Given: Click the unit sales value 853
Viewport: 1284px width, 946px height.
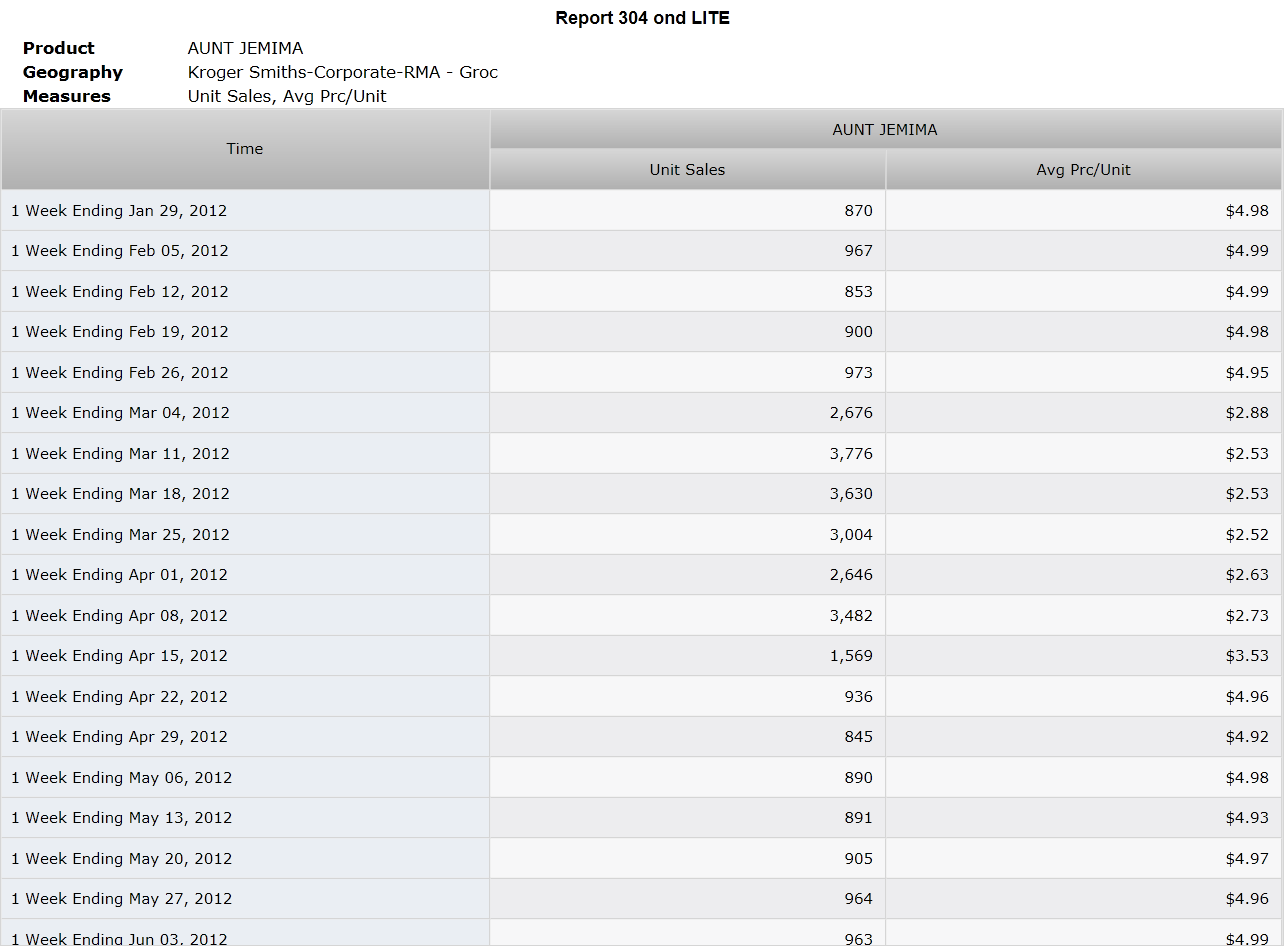Looking at the screenshot, I should tap(858, 292).
